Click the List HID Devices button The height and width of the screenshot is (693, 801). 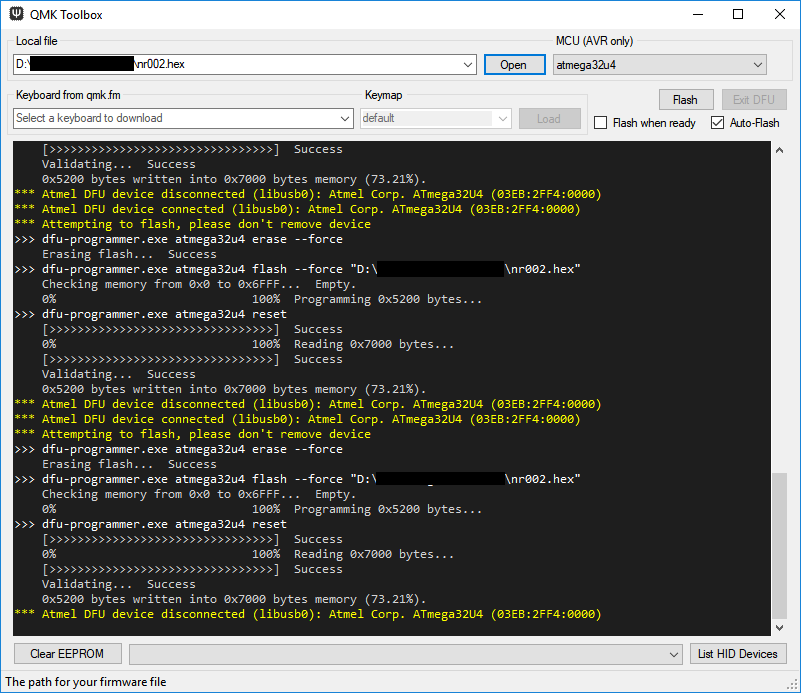pyautogui.click(x=738, y=654)
